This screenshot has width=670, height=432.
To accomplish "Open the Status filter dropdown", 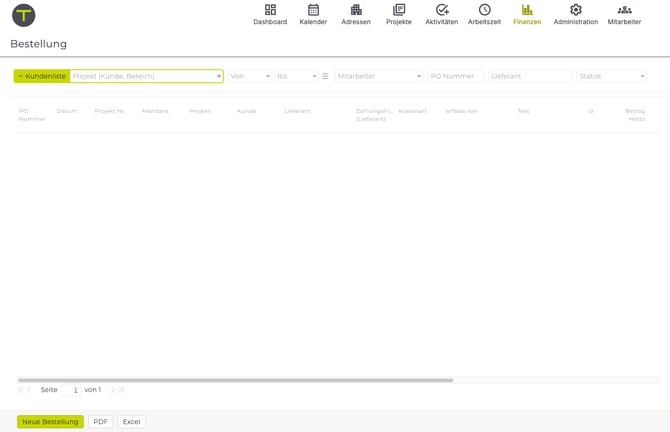I will [x=611, y=76].
